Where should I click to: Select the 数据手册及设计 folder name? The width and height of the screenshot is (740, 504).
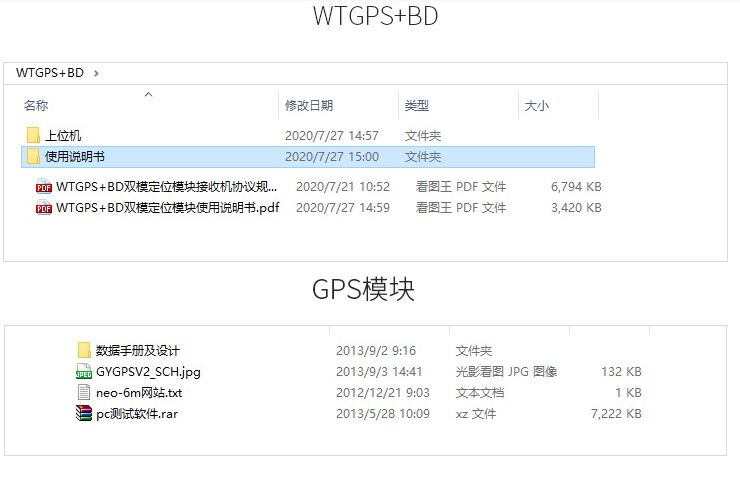137,351
